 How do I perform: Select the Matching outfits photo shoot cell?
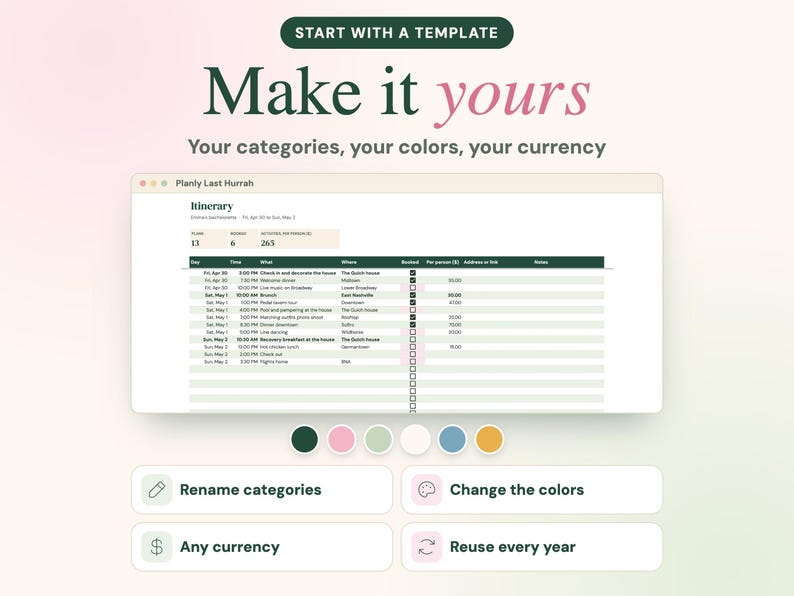[292, 317]
